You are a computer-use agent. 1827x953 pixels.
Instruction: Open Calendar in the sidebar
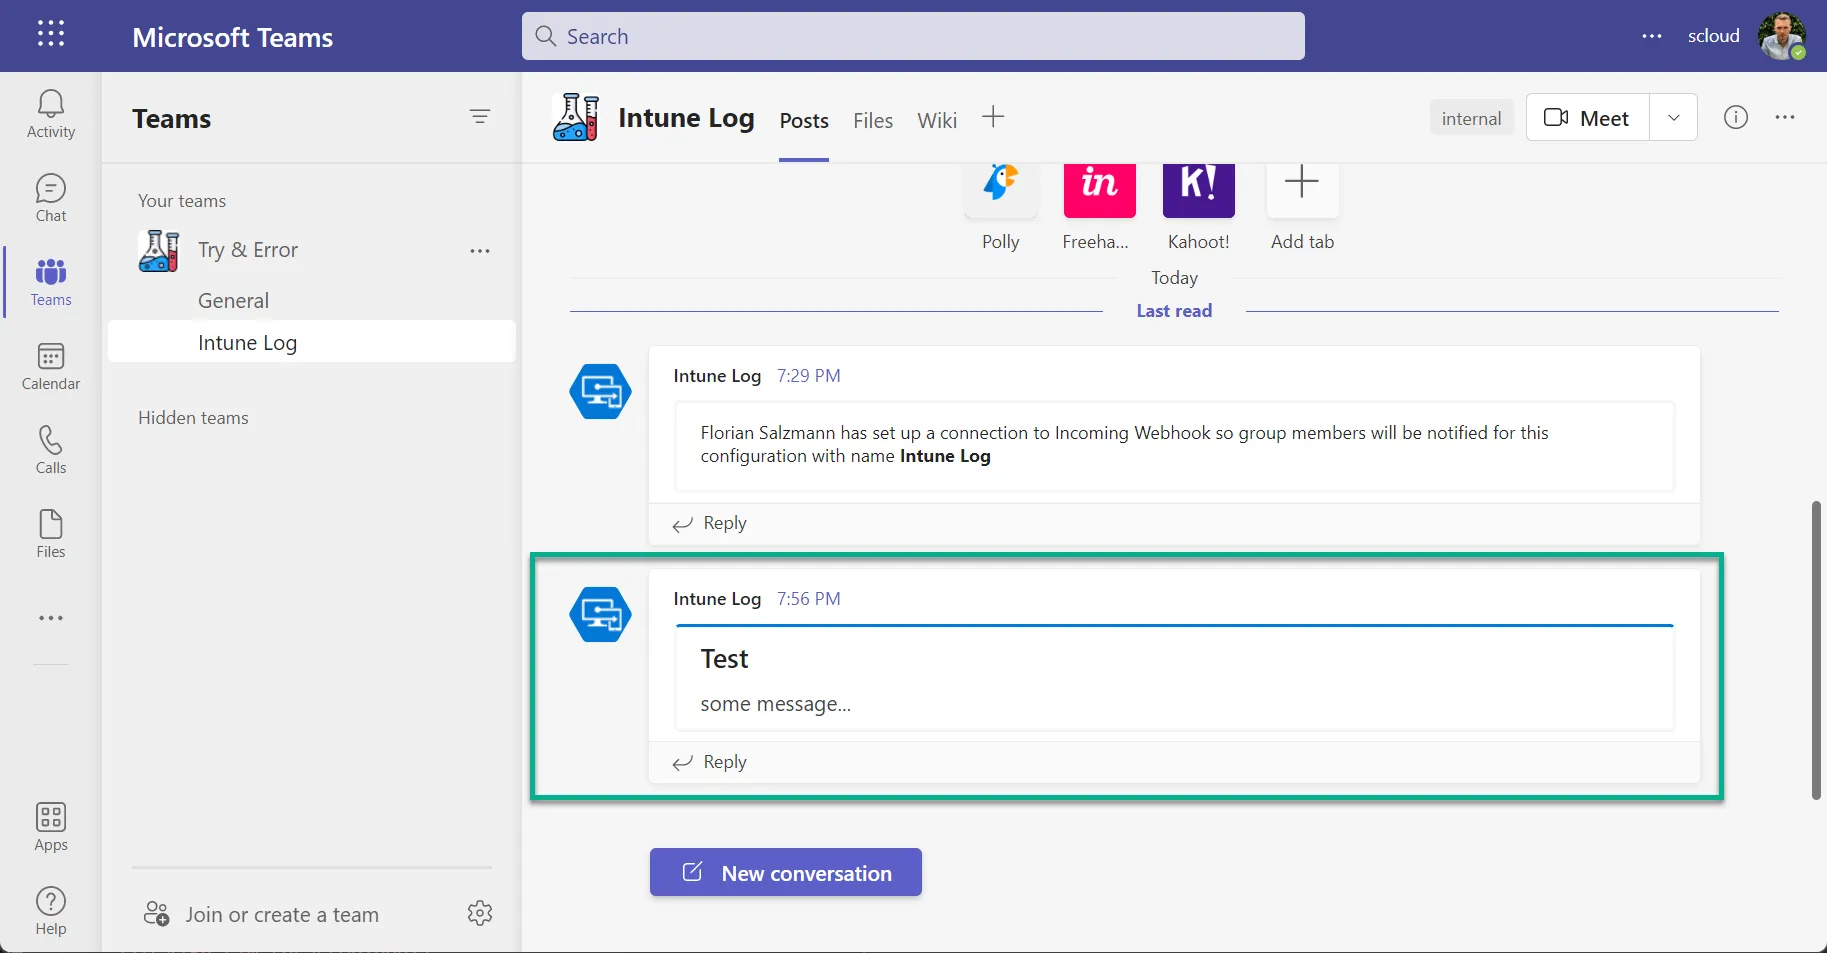pyautogui.click(x=51, y=366)
